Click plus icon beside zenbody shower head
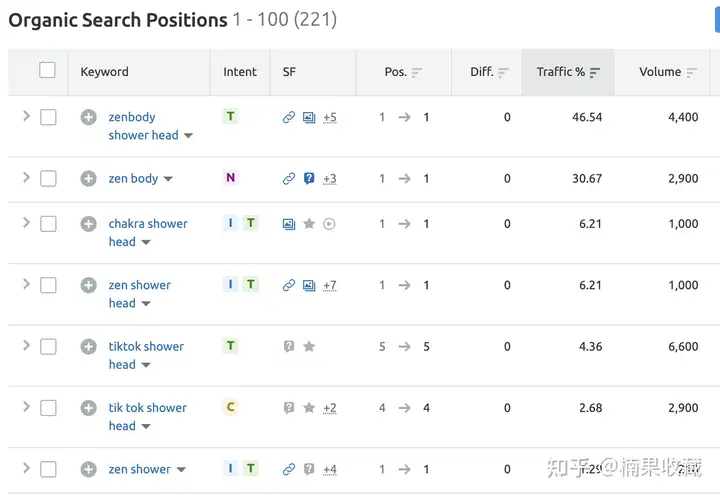The width and height of the screenshot is (720, 496). point(89,117)
